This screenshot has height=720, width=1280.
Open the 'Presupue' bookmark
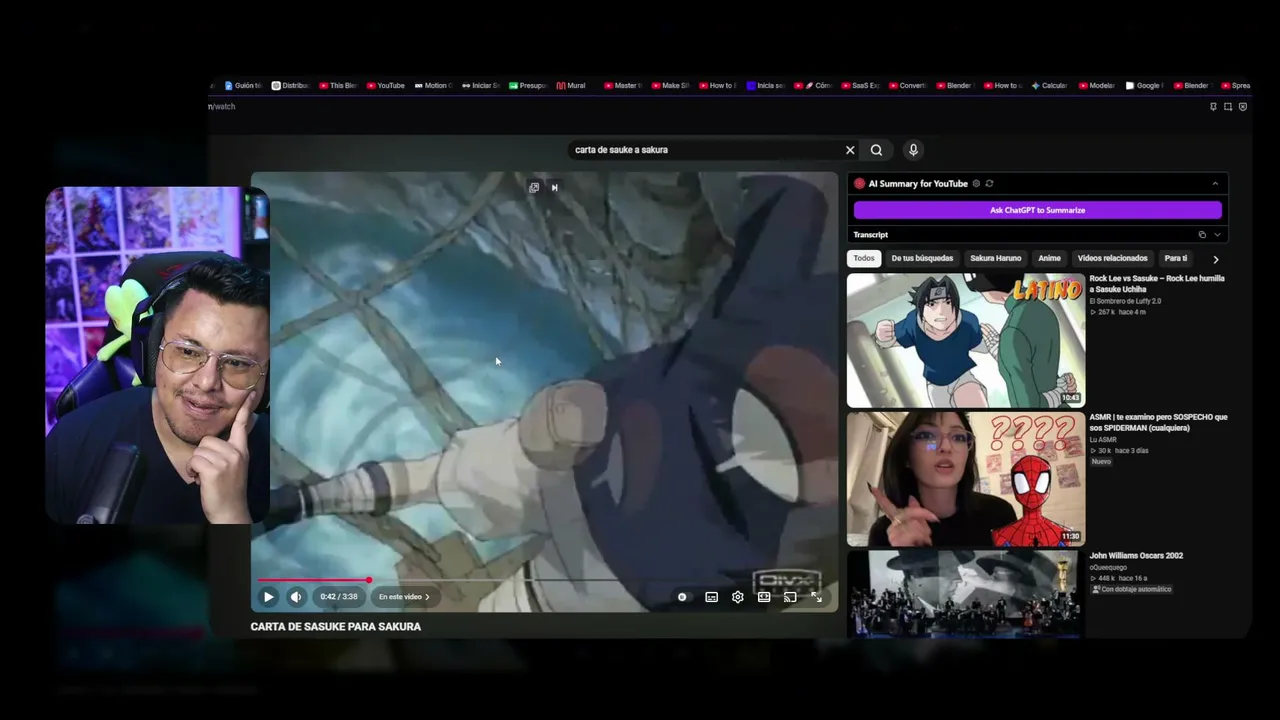tap(529, 86)
